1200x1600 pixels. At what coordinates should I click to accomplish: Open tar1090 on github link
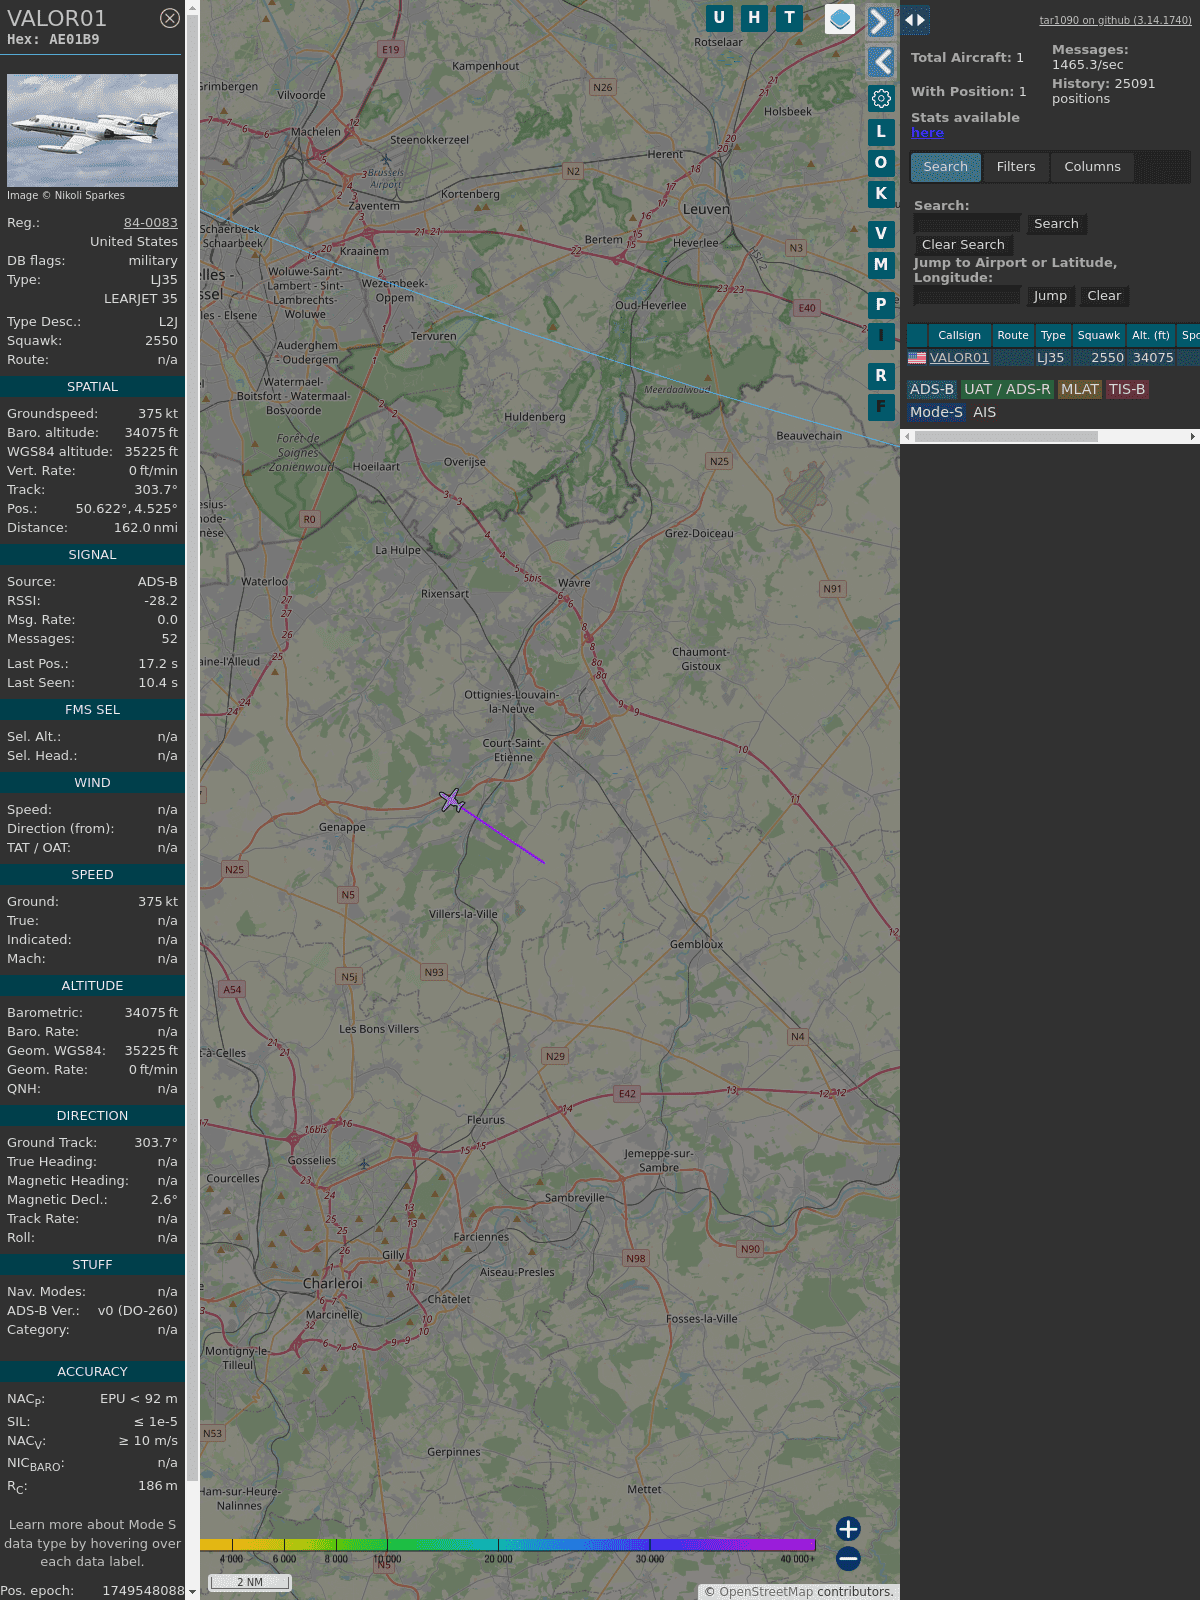pyautogui.click(x=1115, y=20)
